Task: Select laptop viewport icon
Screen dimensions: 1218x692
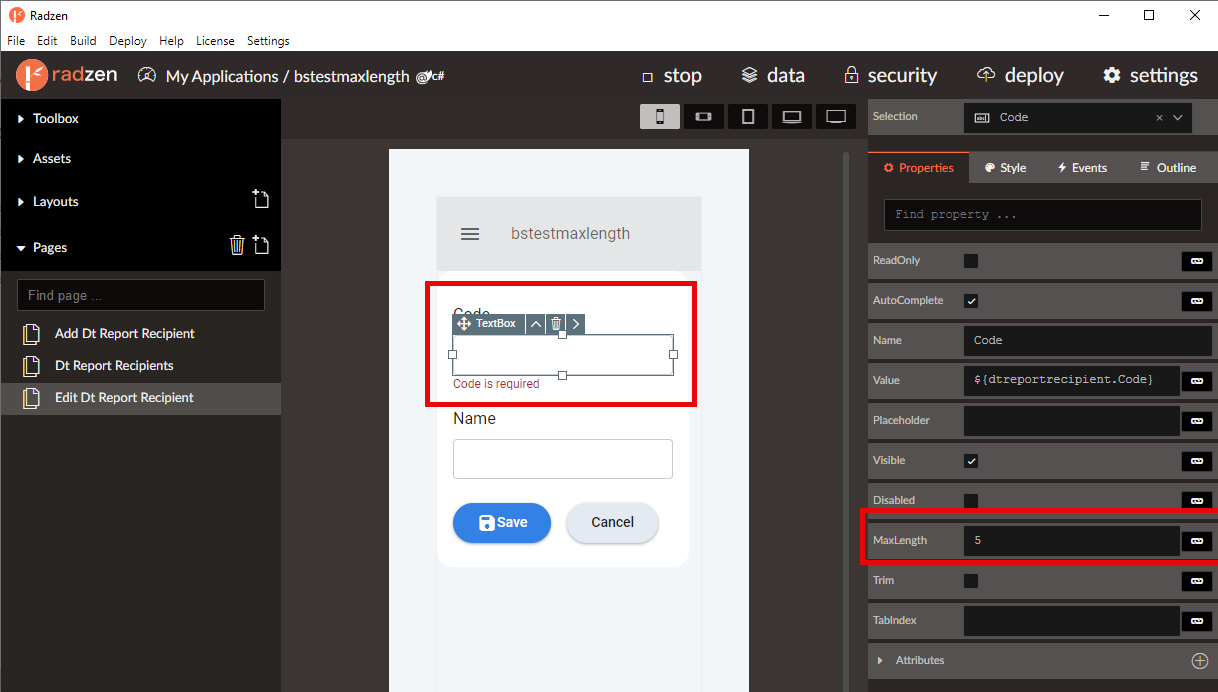Action: (792, 117)
